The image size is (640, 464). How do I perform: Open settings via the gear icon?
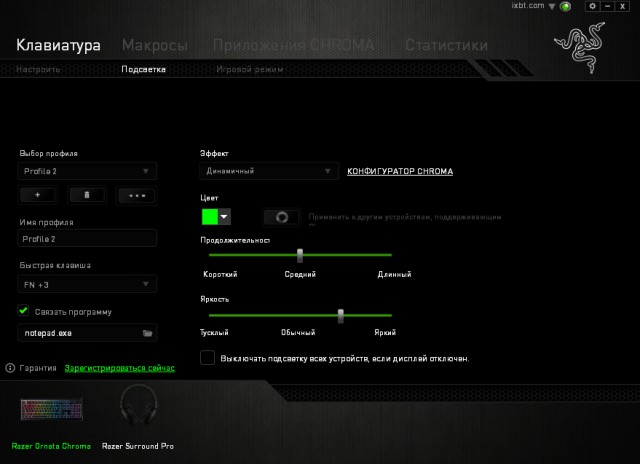[592, 6]
